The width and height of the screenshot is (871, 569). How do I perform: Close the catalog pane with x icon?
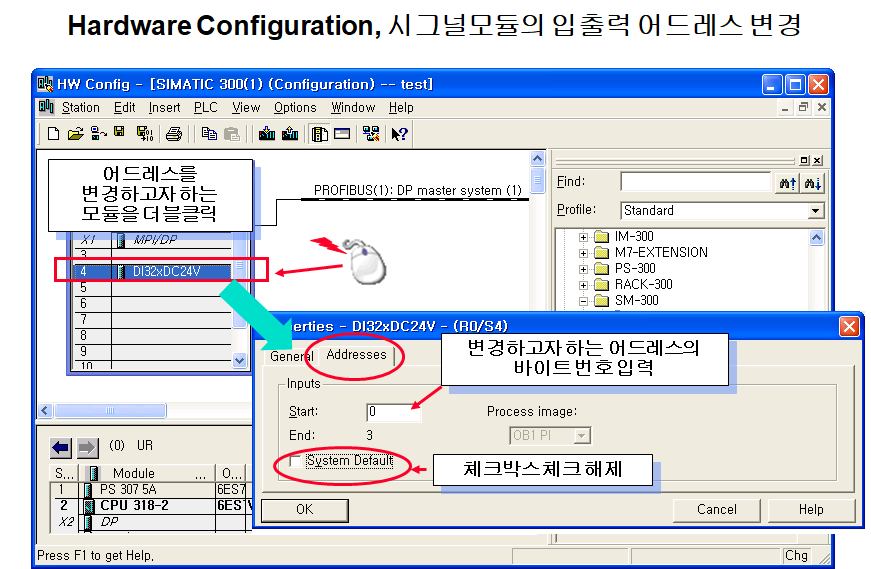[817, 161]
